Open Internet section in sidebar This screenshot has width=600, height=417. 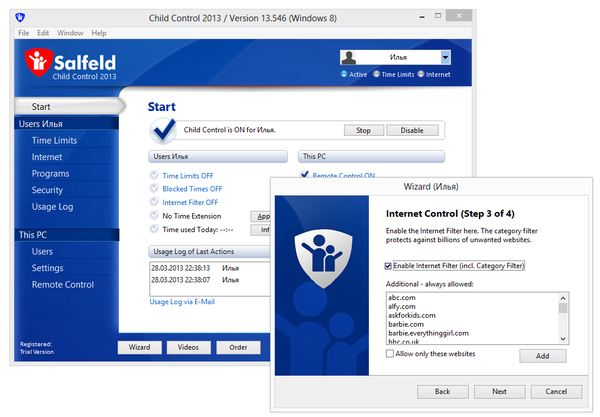click(47, 157)
